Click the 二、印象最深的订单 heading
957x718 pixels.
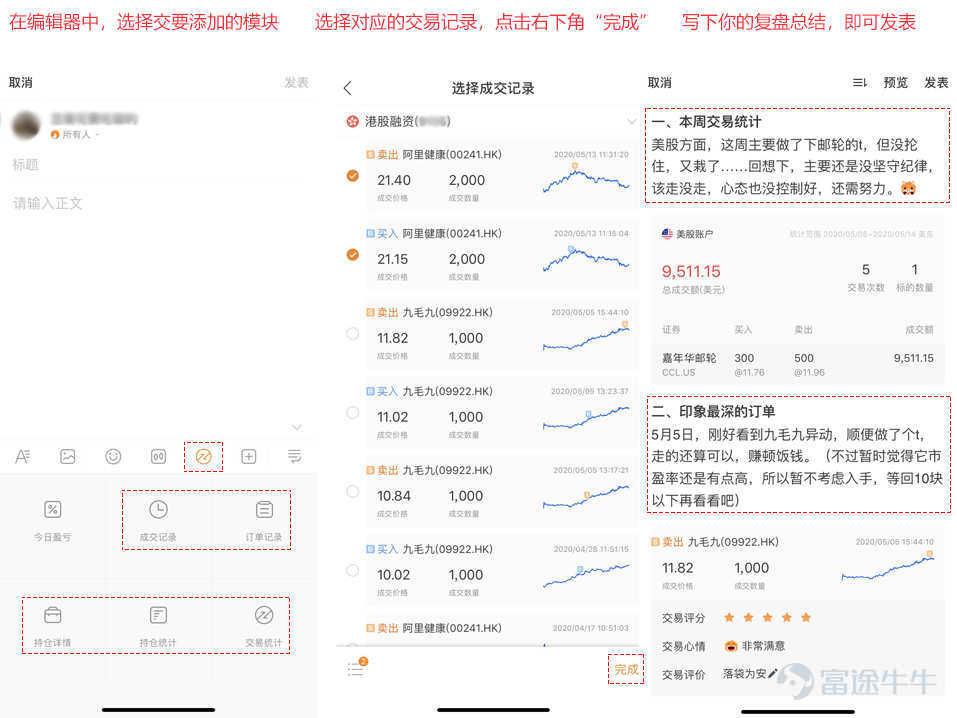click(713, 412)
